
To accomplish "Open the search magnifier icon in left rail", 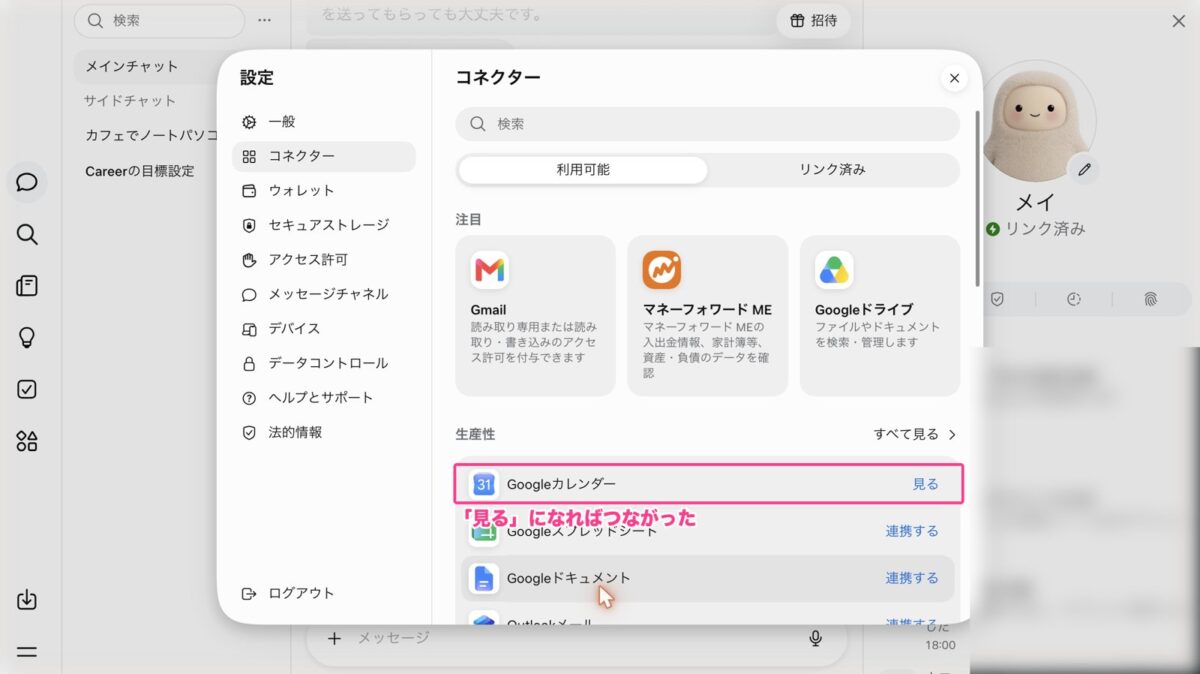I will [x=27, y=234].
